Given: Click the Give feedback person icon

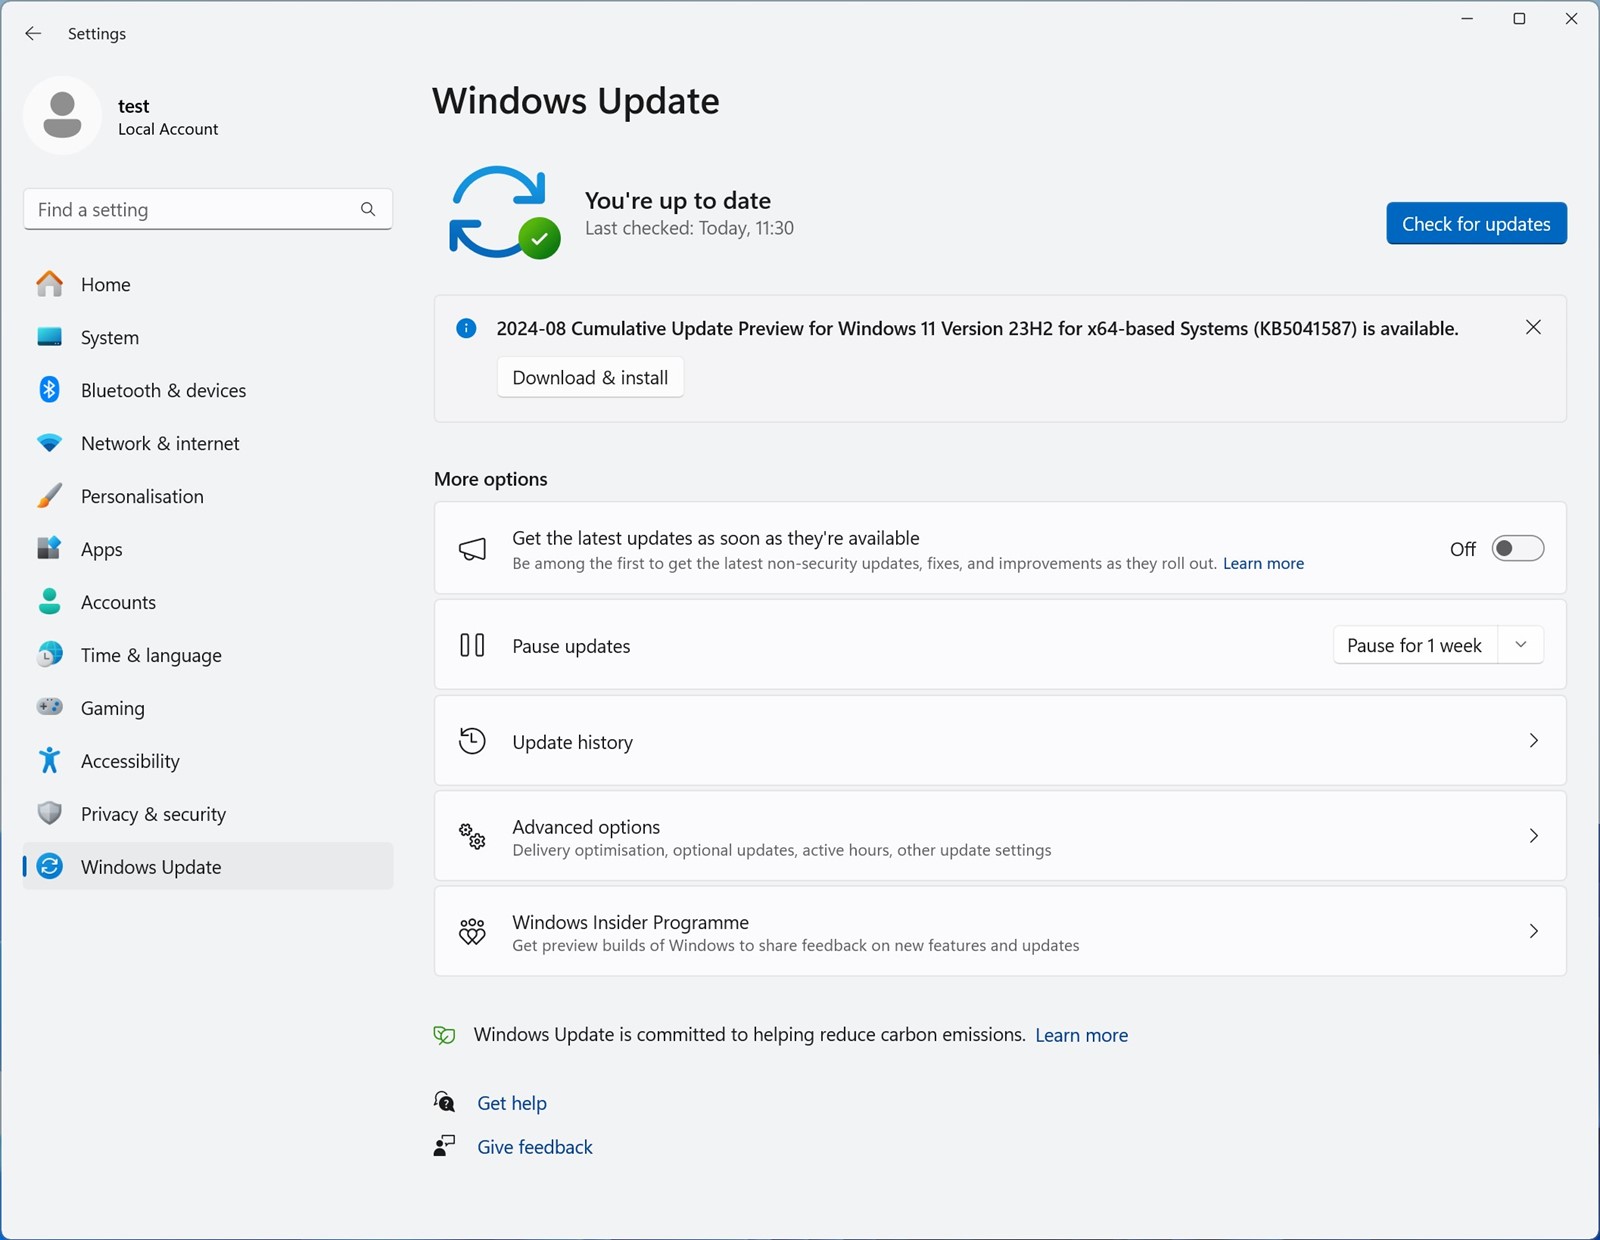Looking at the screenshot, I should pos(444,1146).
